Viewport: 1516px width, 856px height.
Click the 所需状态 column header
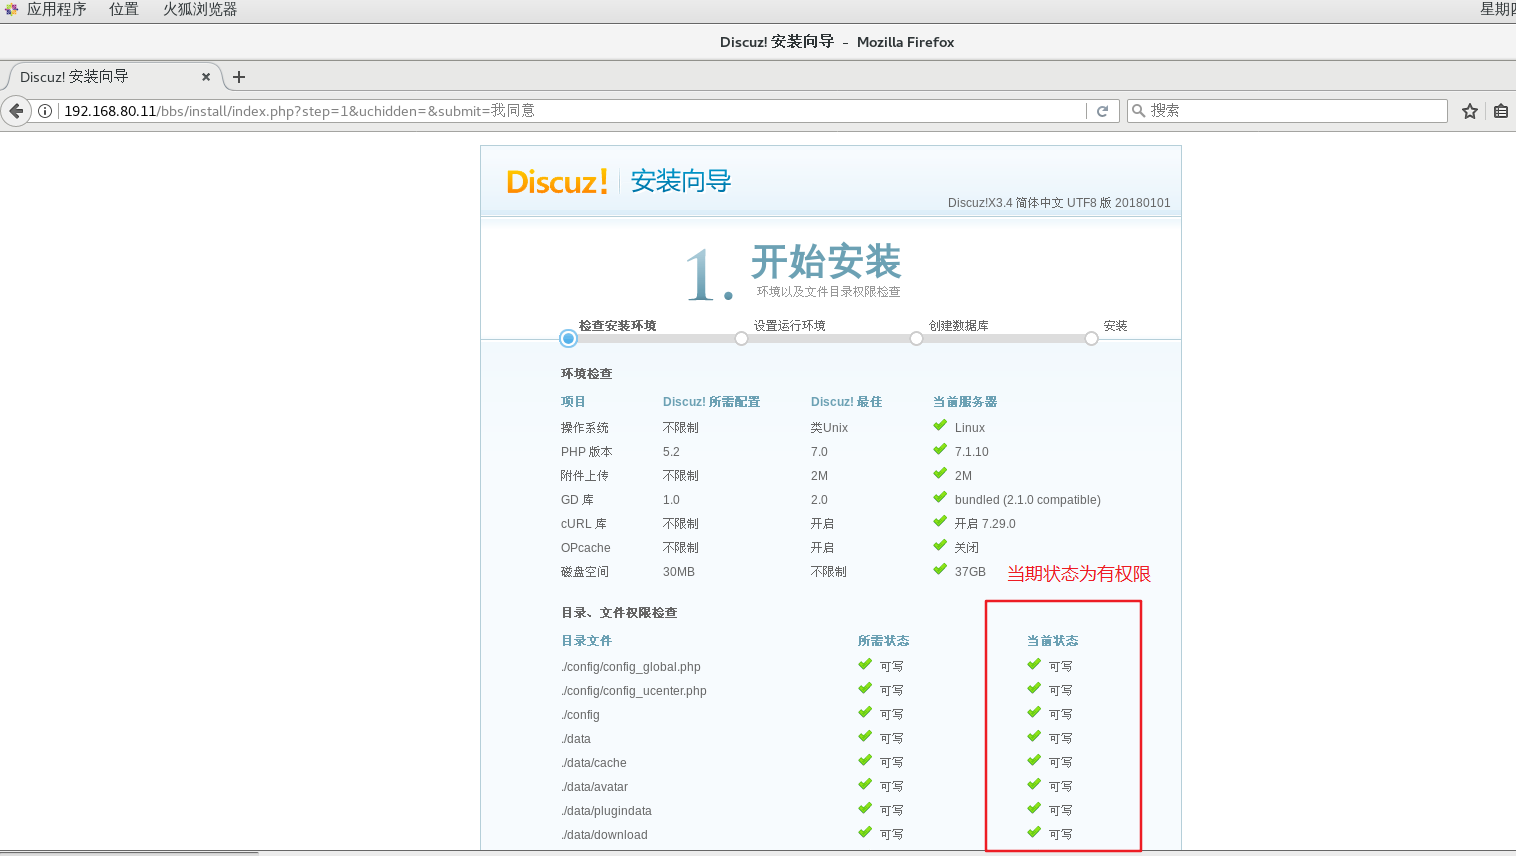click(883, 641)
